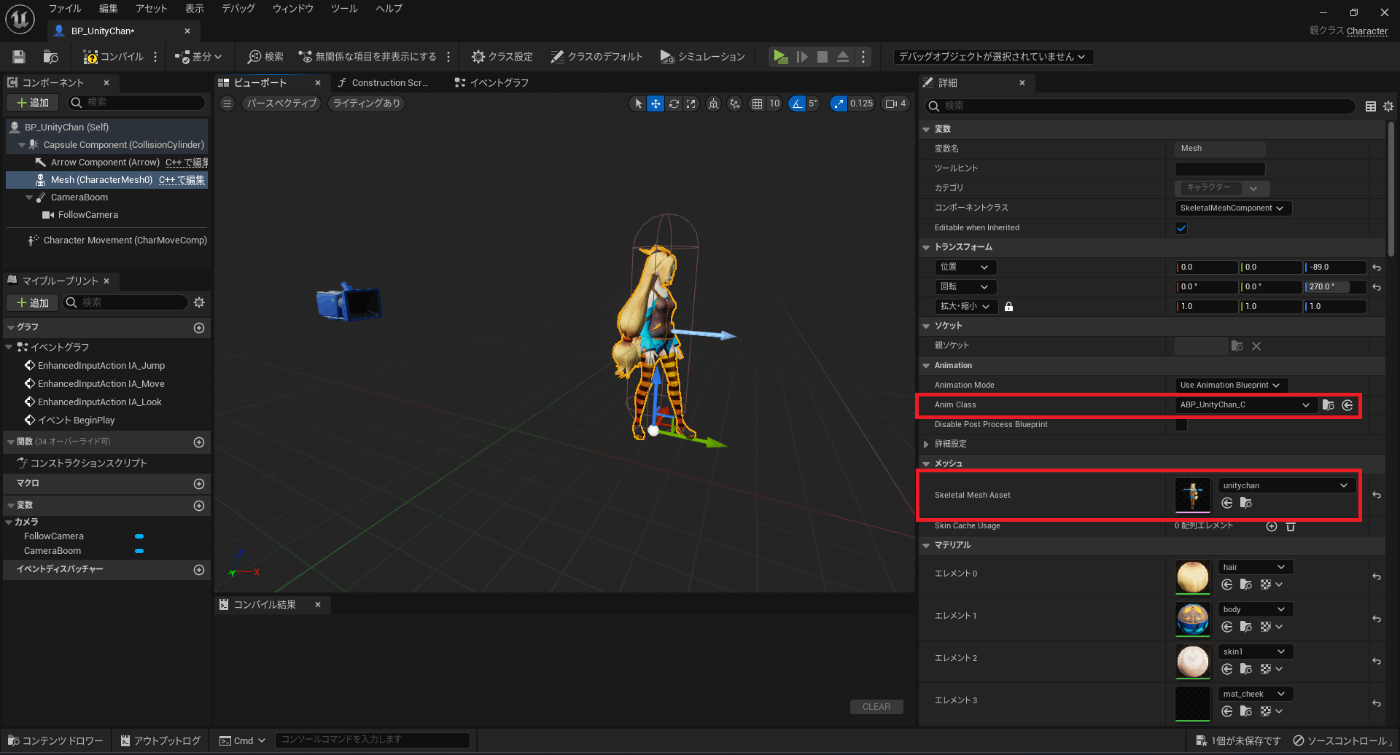Screen dimensions: 1400x755
Task: Open the ファイル menu
Action: pos(65,8)
